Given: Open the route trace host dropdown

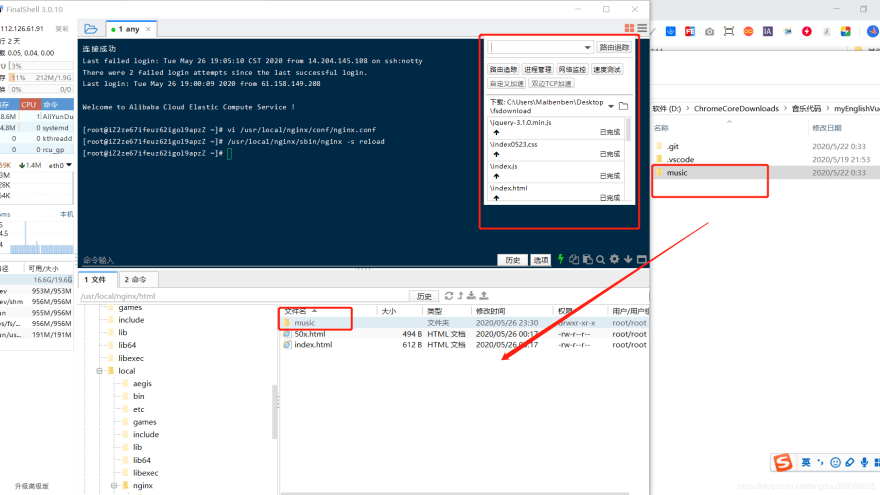Looking at the screenshot, I should pos(587,48).
